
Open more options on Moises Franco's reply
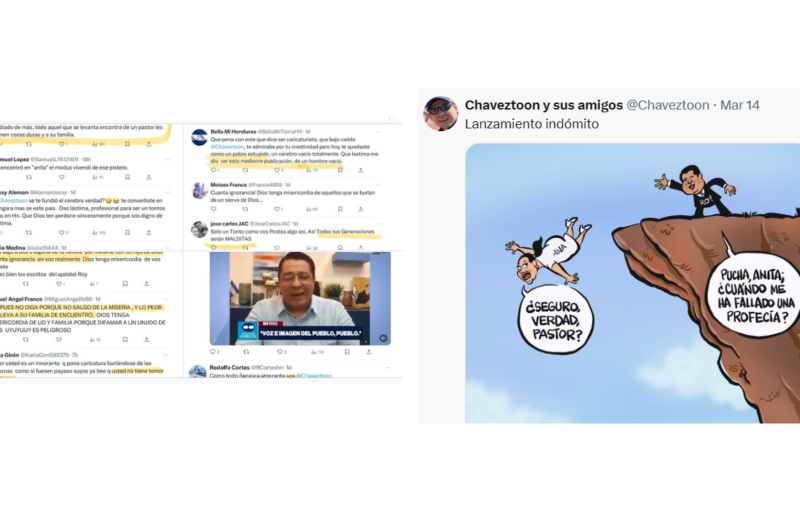click(378, 185)
